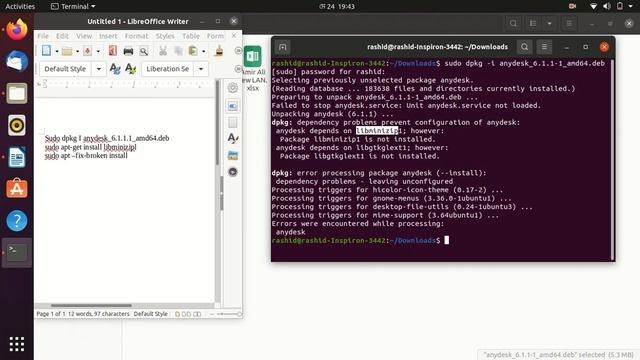This screenshot has width=640, height=360.
Task: Click the terminal search magnifier button
Action: tap(524, 47)
